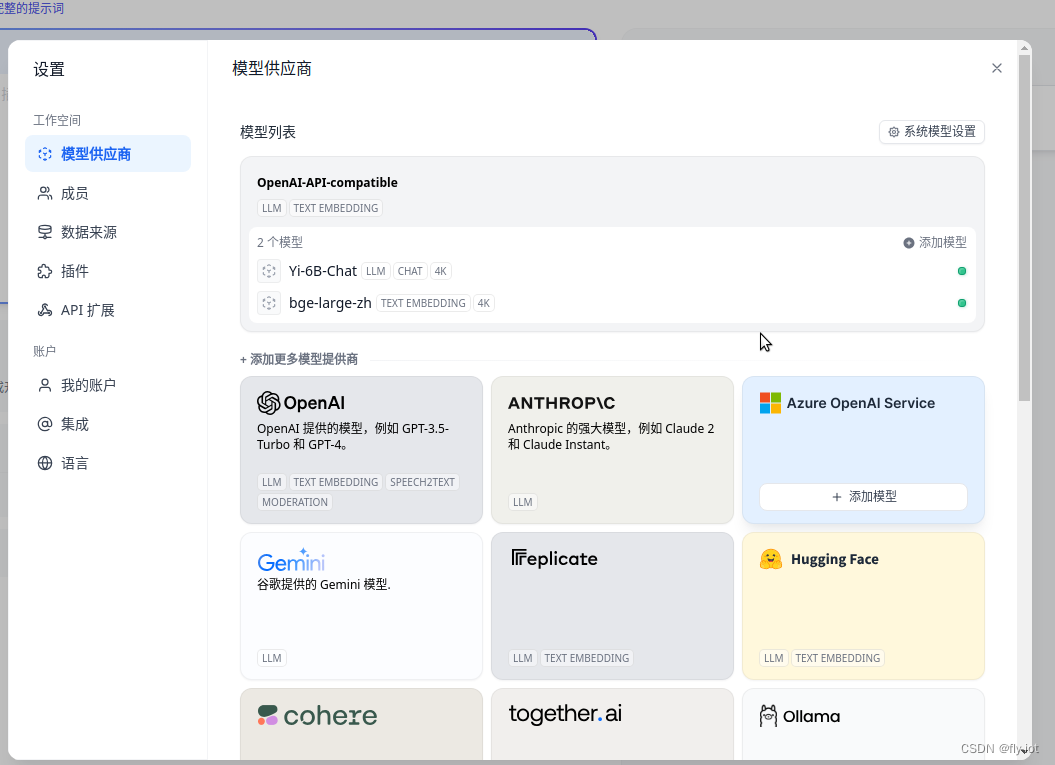Click the API 扩展 webhook icon
Screen dimensions: 1055x765
click(x=45, y=309)
